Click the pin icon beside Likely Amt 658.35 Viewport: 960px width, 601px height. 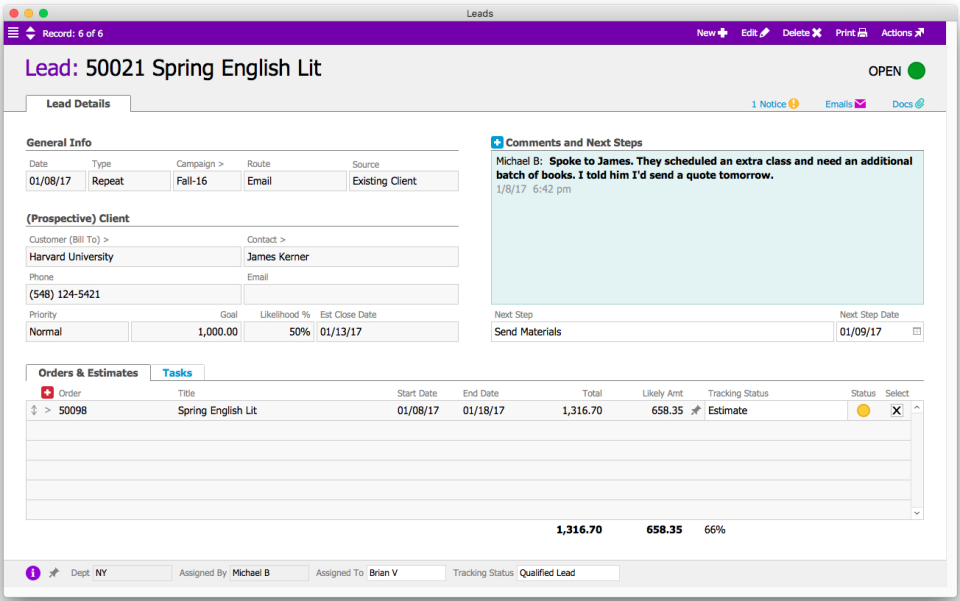click(x=695, y=410)
